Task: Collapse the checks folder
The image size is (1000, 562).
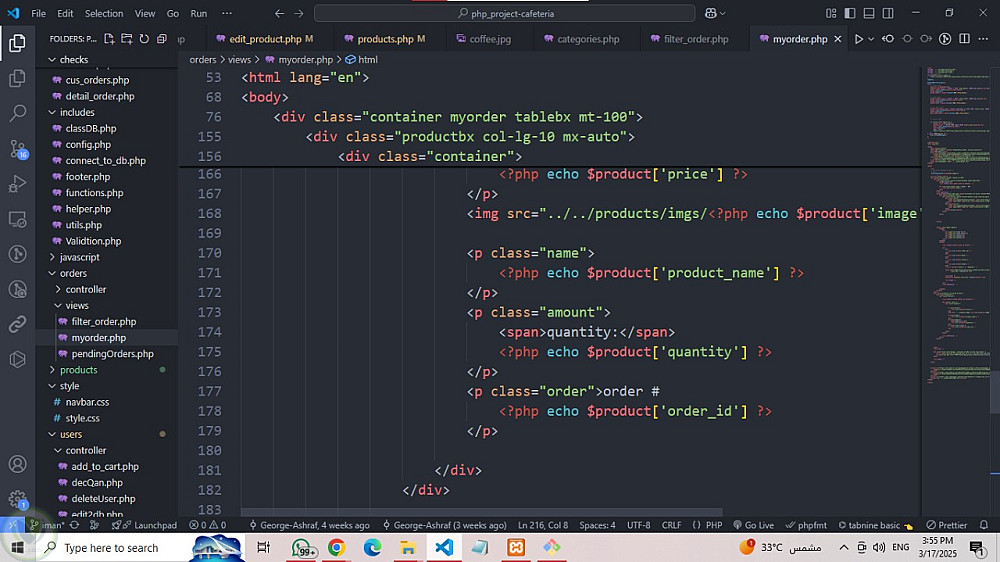Action: coord(74,59)
